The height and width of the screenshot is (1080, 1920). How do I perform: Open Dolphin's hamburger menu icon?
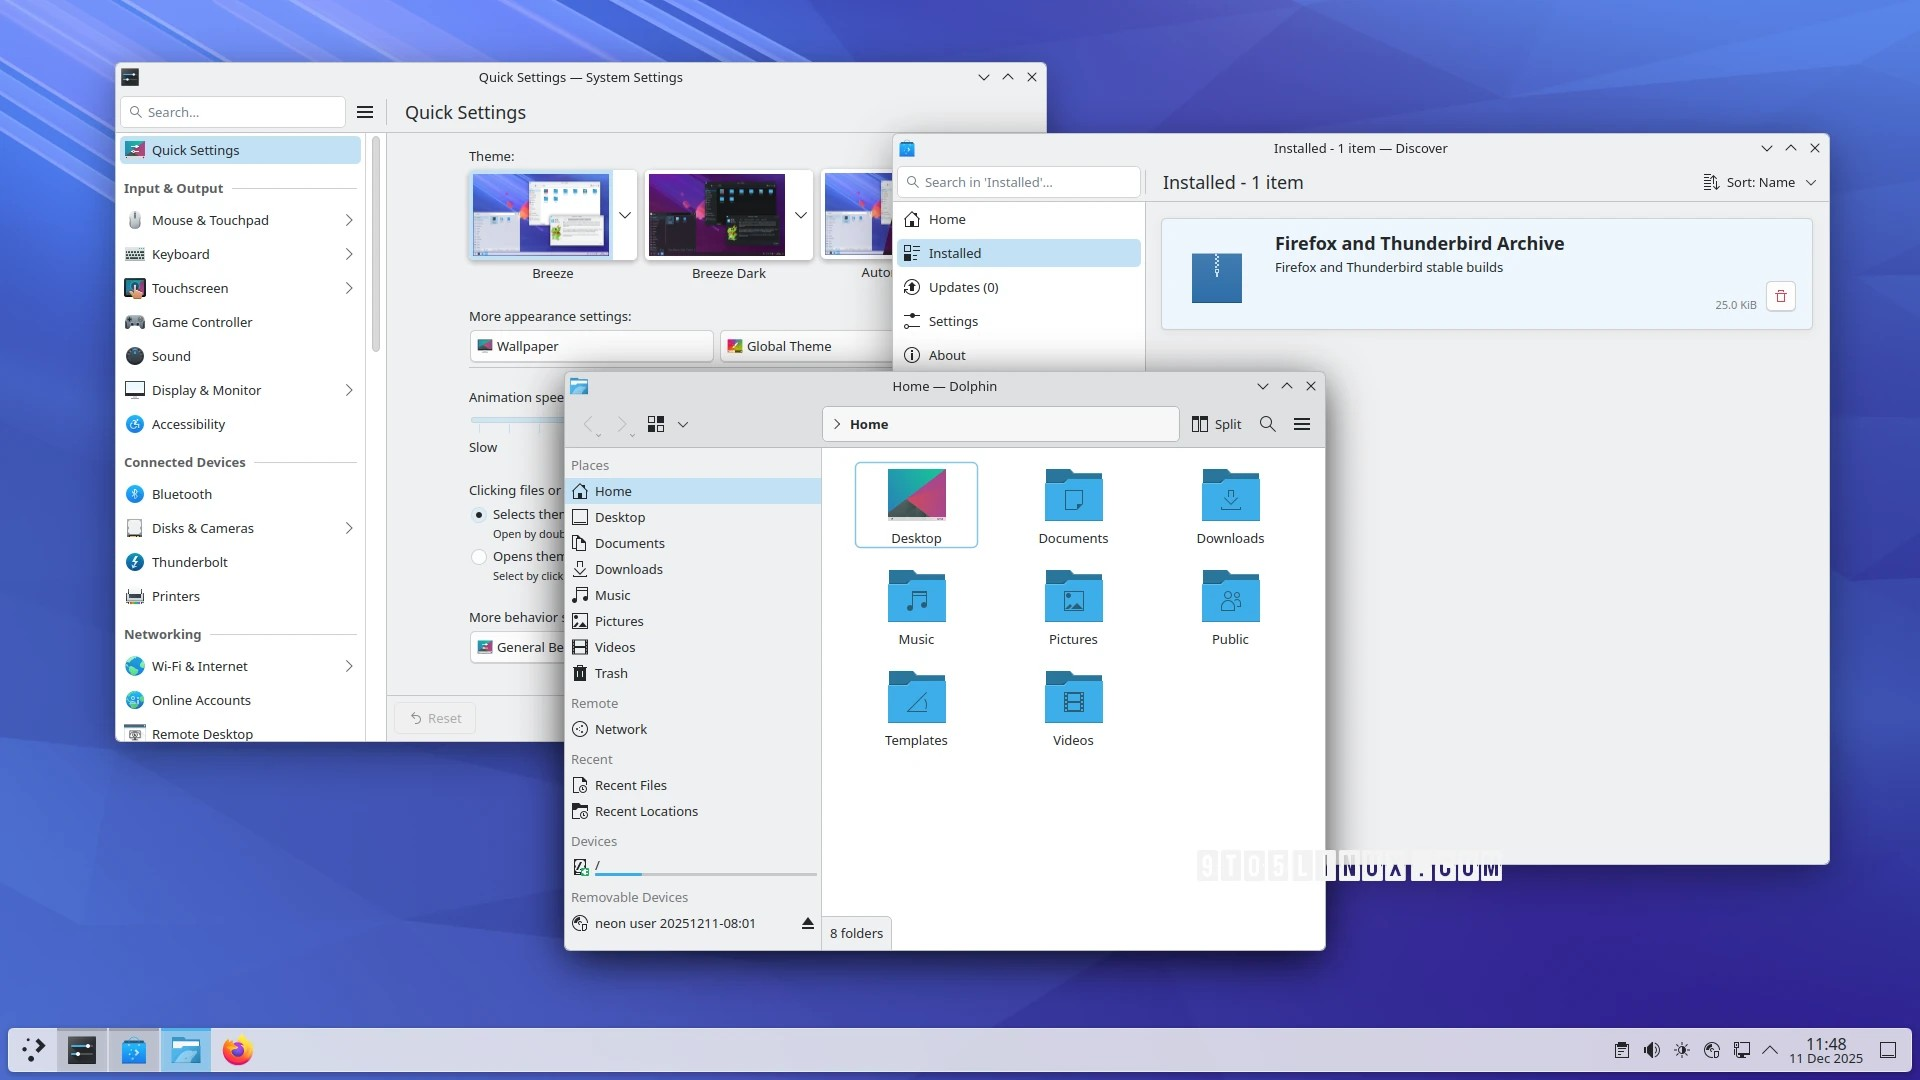[x=1302, y=424]
